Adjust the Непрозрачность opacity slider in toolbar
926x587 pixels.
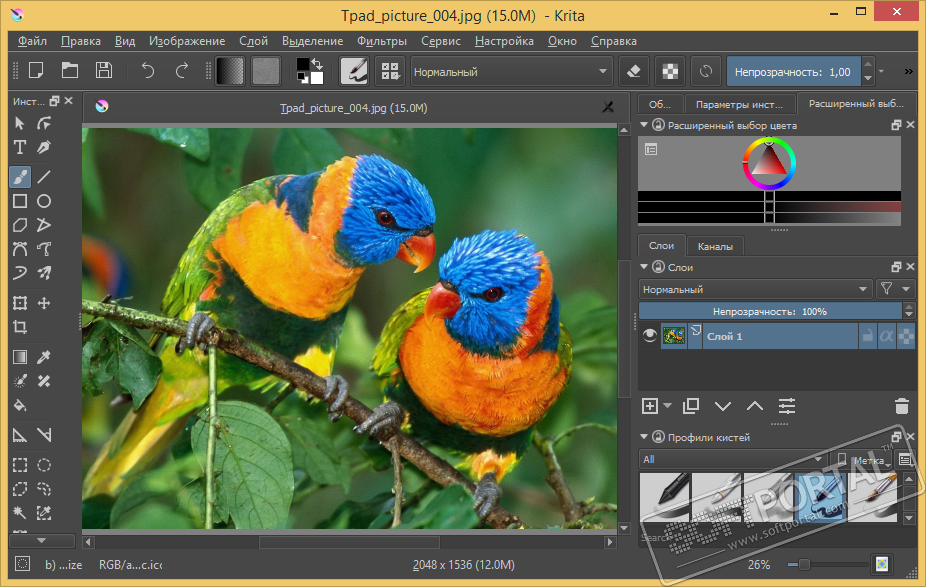pos(792,72)
